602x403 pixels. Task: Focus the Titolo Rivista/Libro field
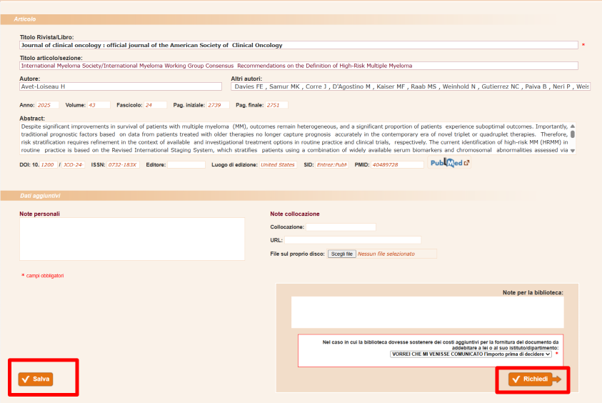click(299, 45)
